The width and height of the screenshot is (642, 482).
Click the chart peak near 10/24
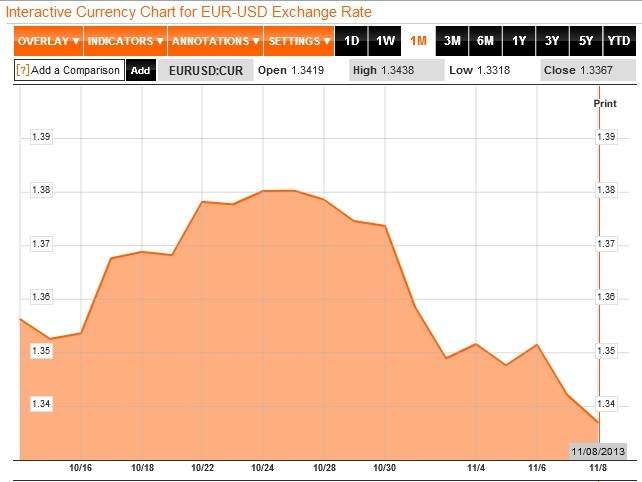(264, 190)
